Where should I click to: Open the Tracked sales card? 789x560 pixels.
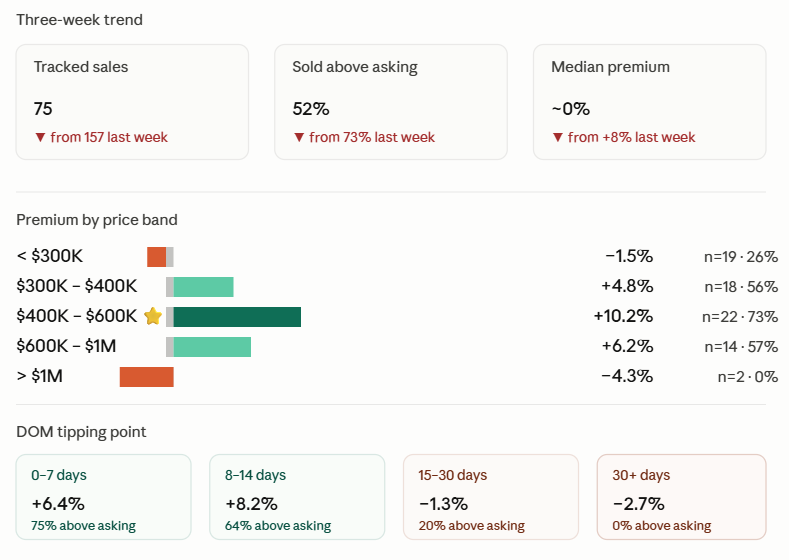(132, 102)
